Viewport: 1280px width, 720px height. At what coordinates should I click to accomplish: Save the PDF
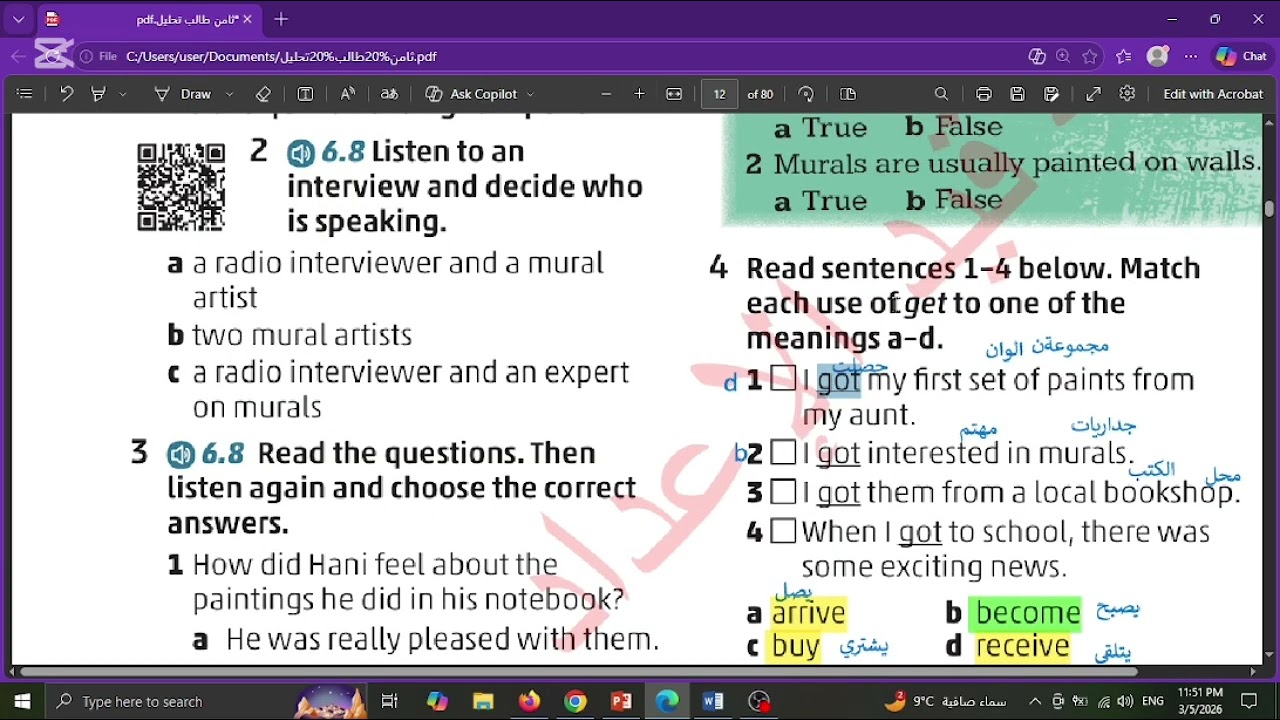1018,94
